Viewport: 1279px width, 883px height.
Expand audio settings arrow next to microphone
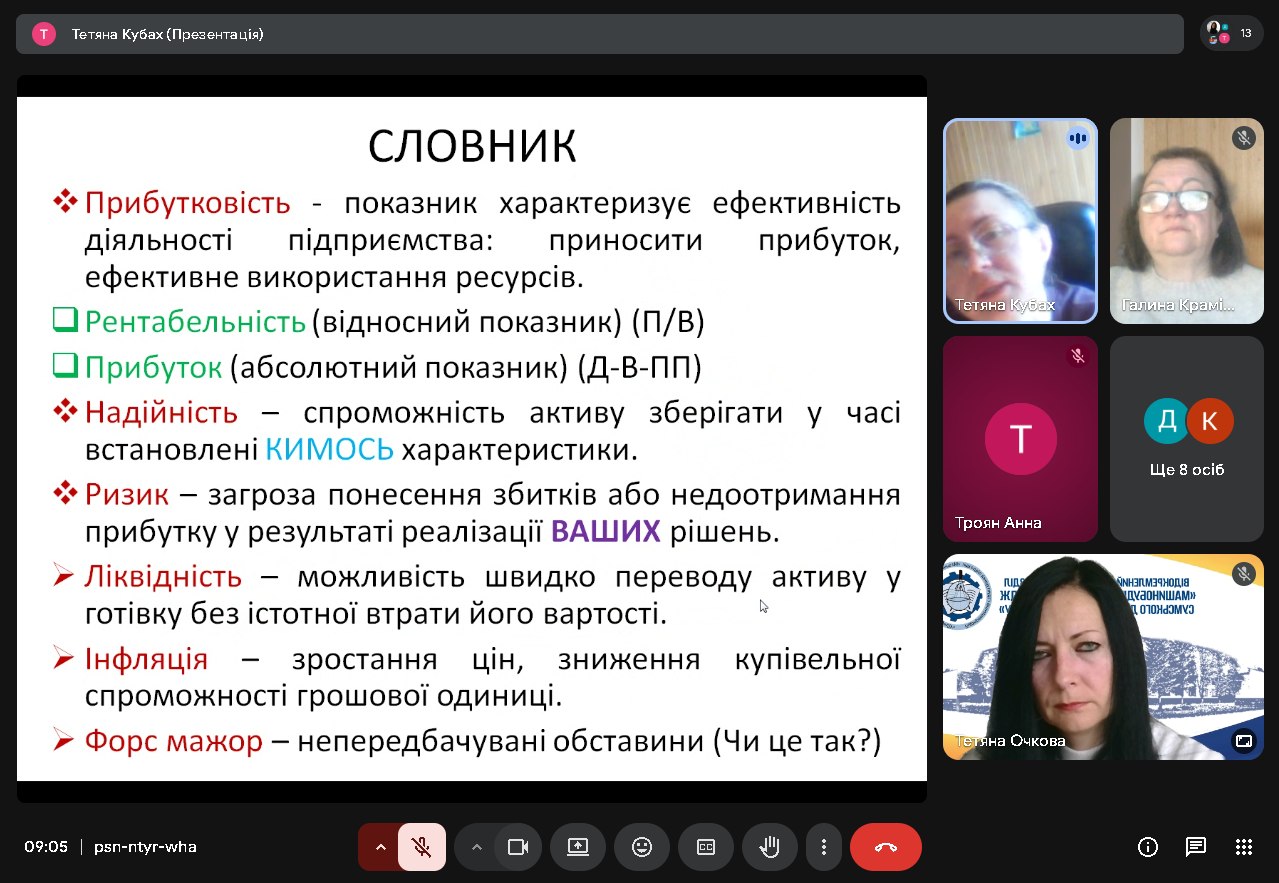tap(380, 847)
